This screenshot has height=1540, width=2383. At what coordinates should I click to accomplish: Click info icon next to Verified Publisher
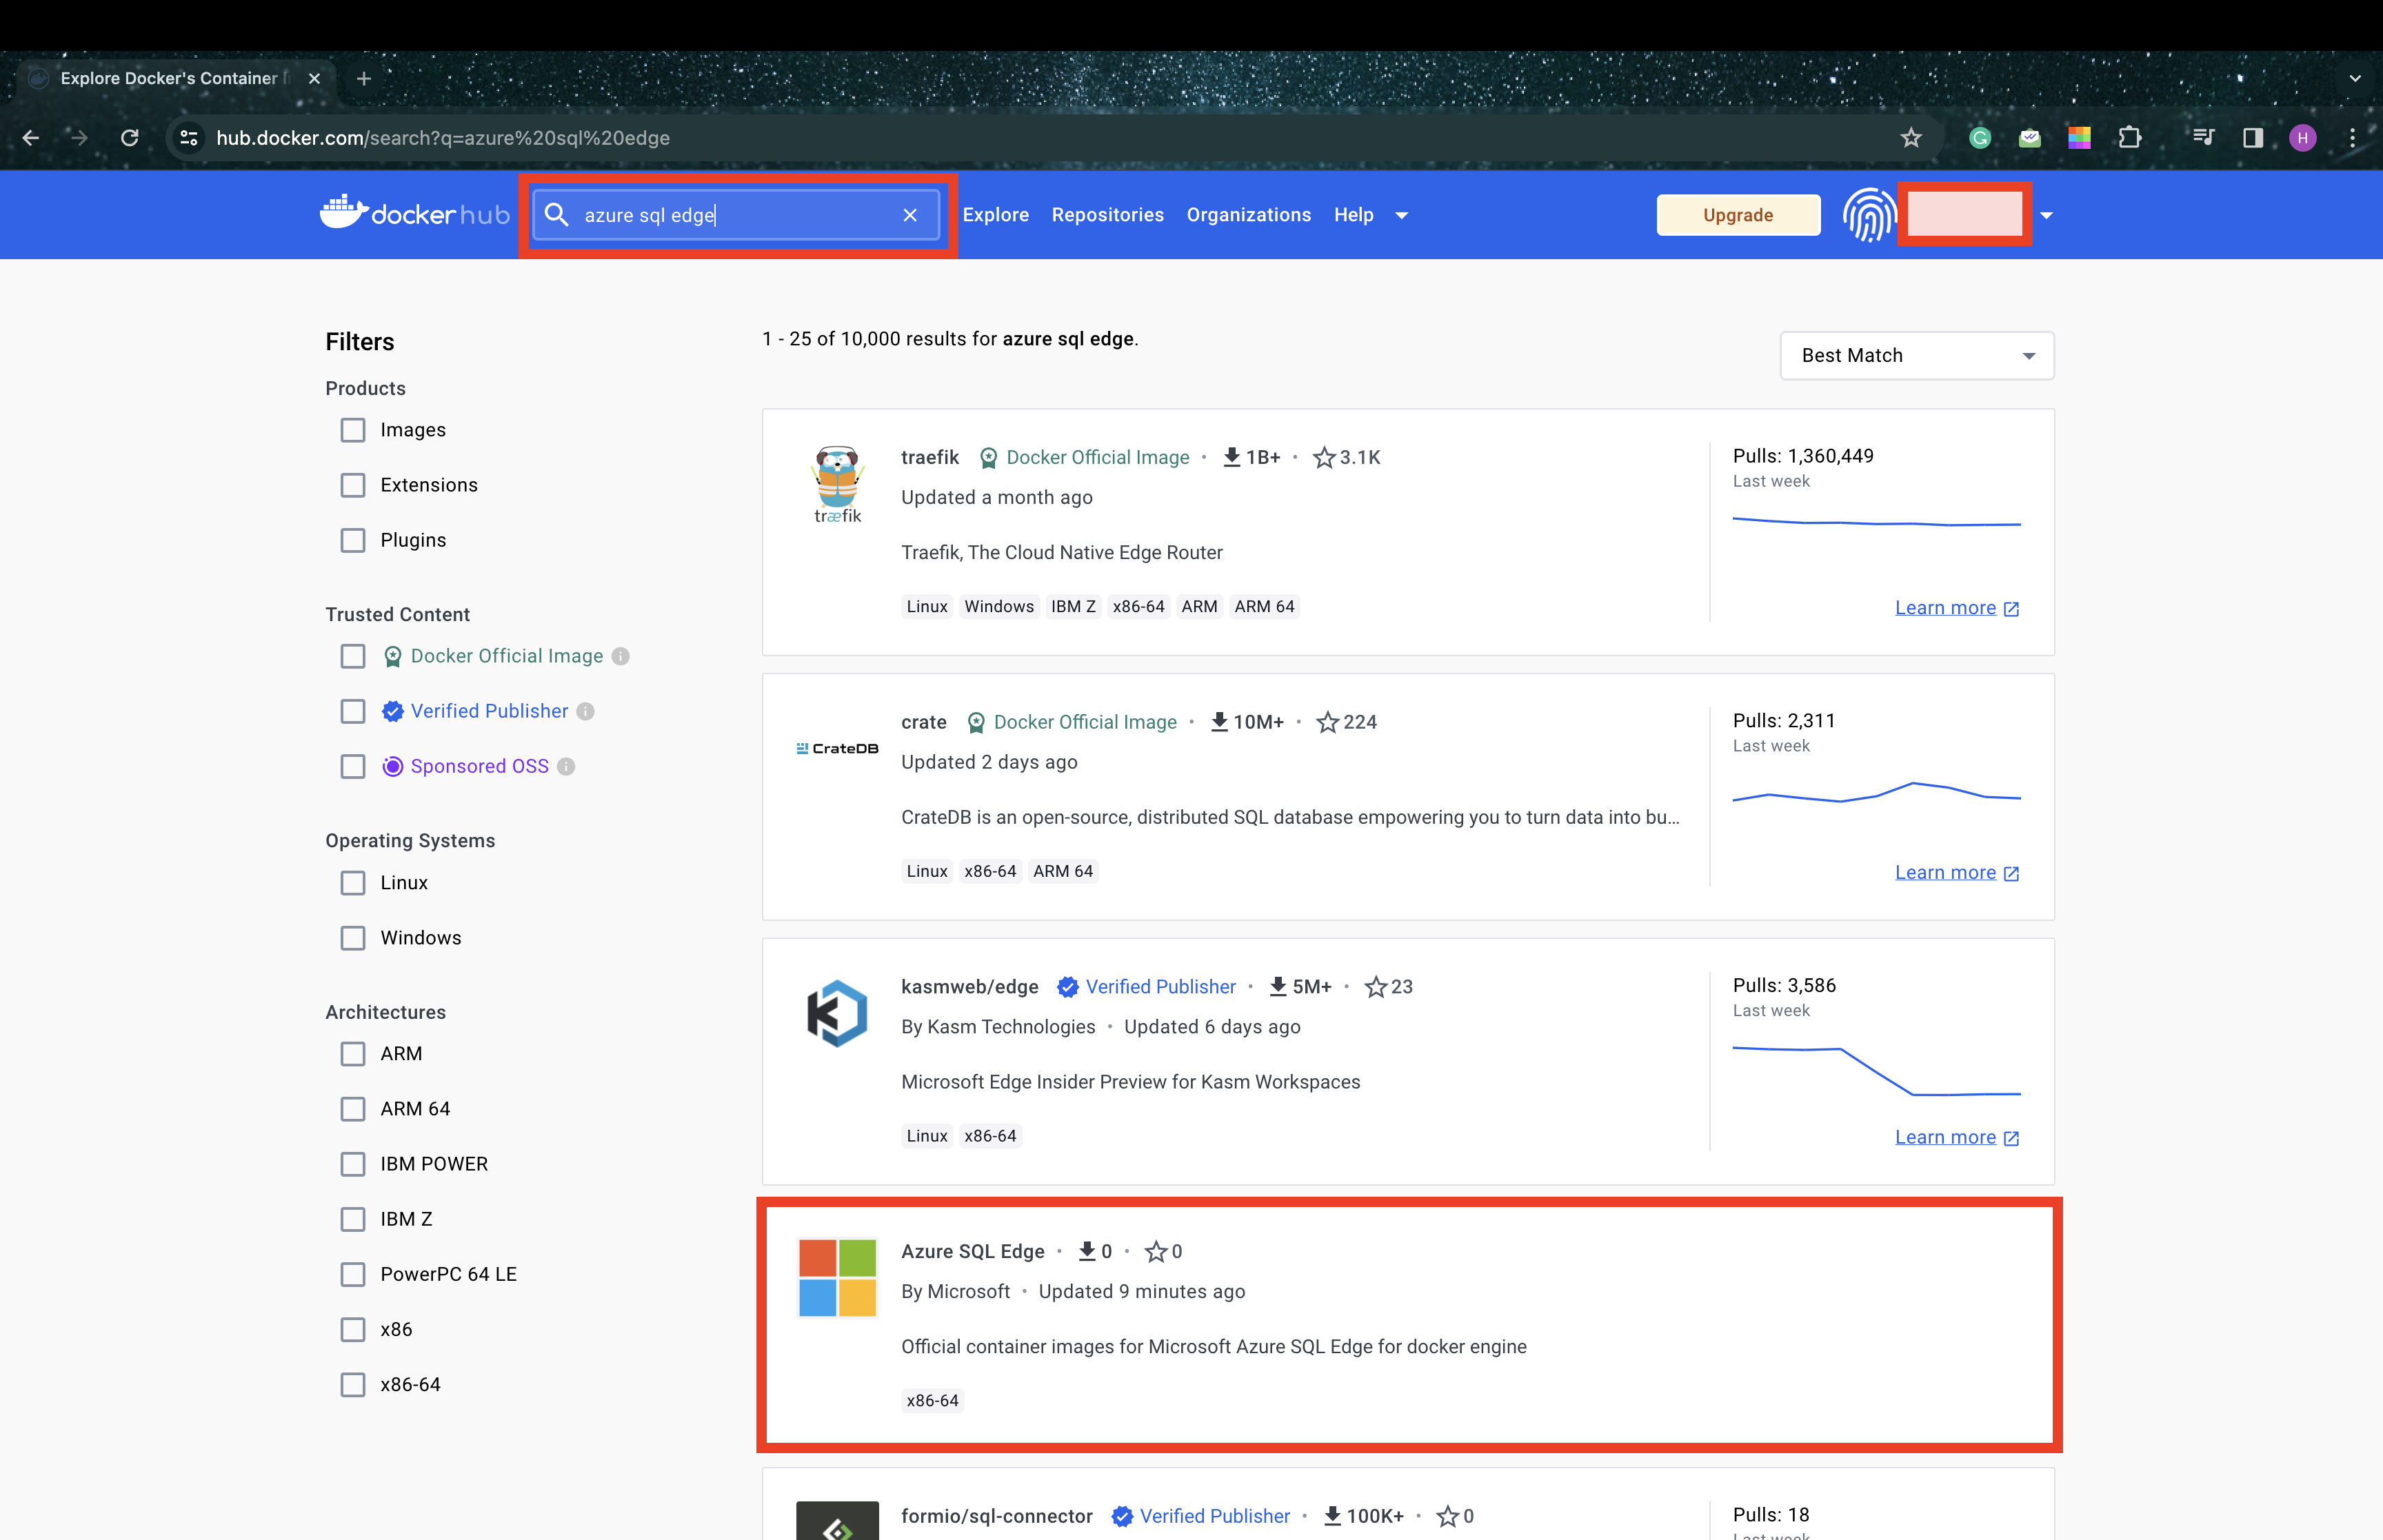[586, 711]
